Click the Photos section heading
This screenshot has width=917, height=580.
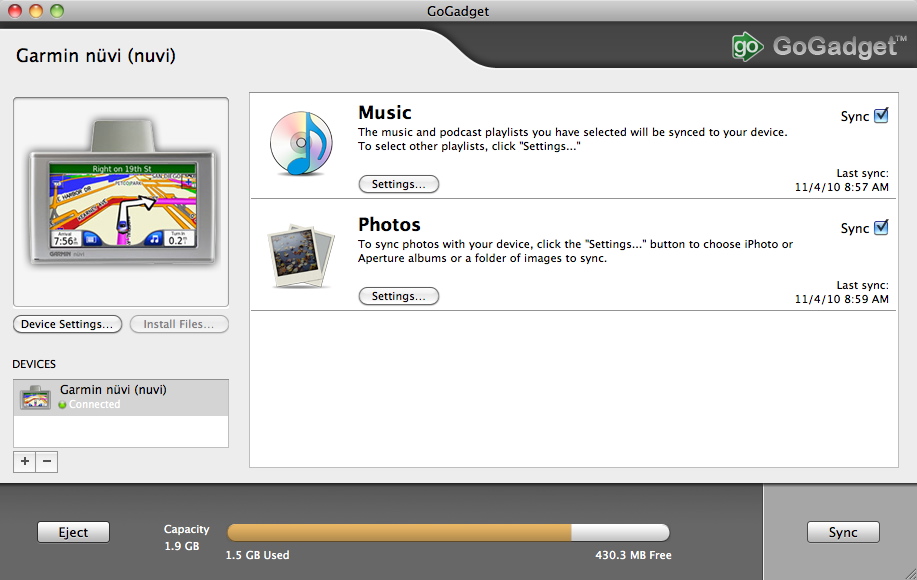coord(389,225)
